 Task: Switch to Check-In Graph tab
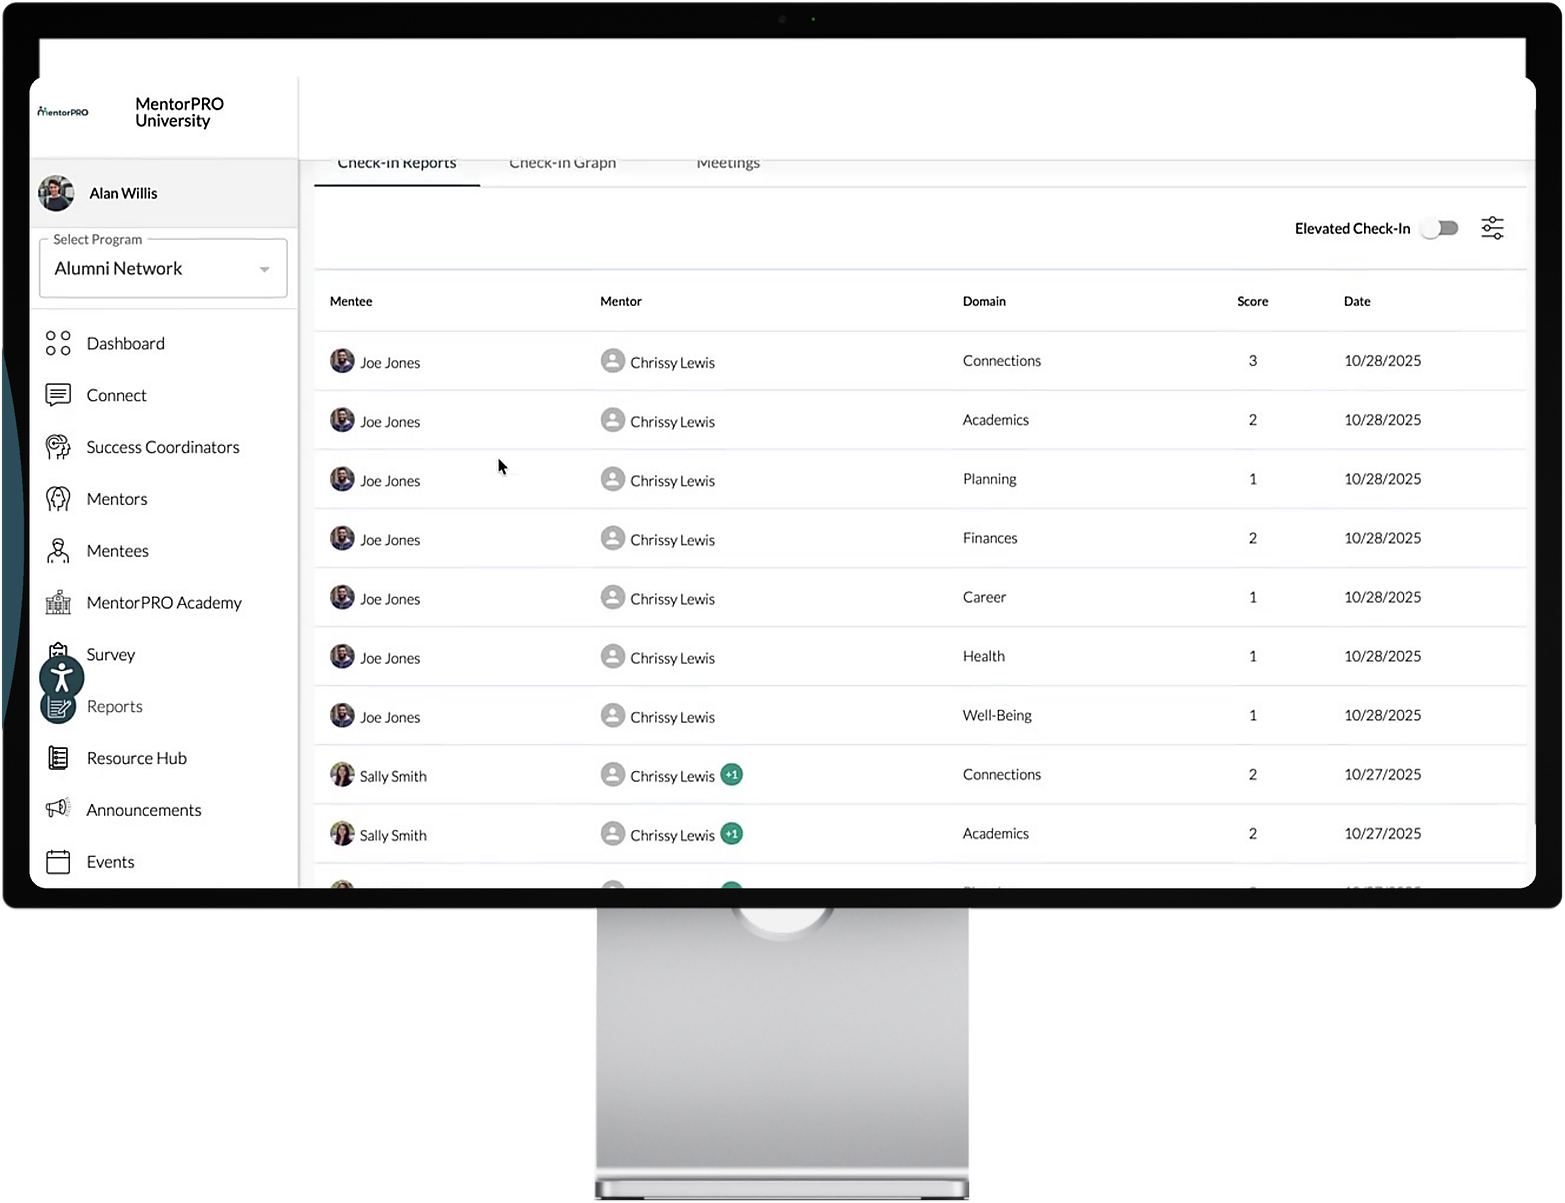click(562, 164)
